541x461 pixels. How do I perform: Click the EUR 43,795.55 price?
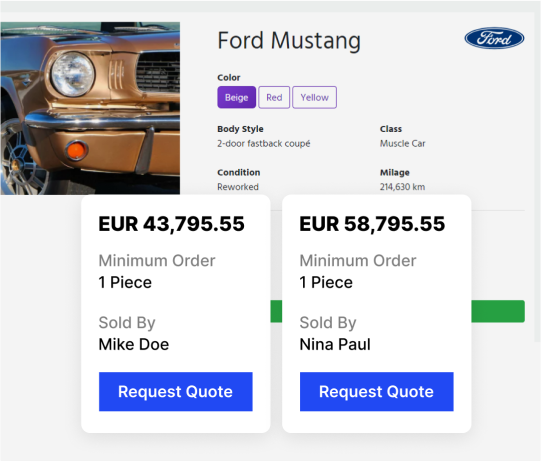pos(171,224)
